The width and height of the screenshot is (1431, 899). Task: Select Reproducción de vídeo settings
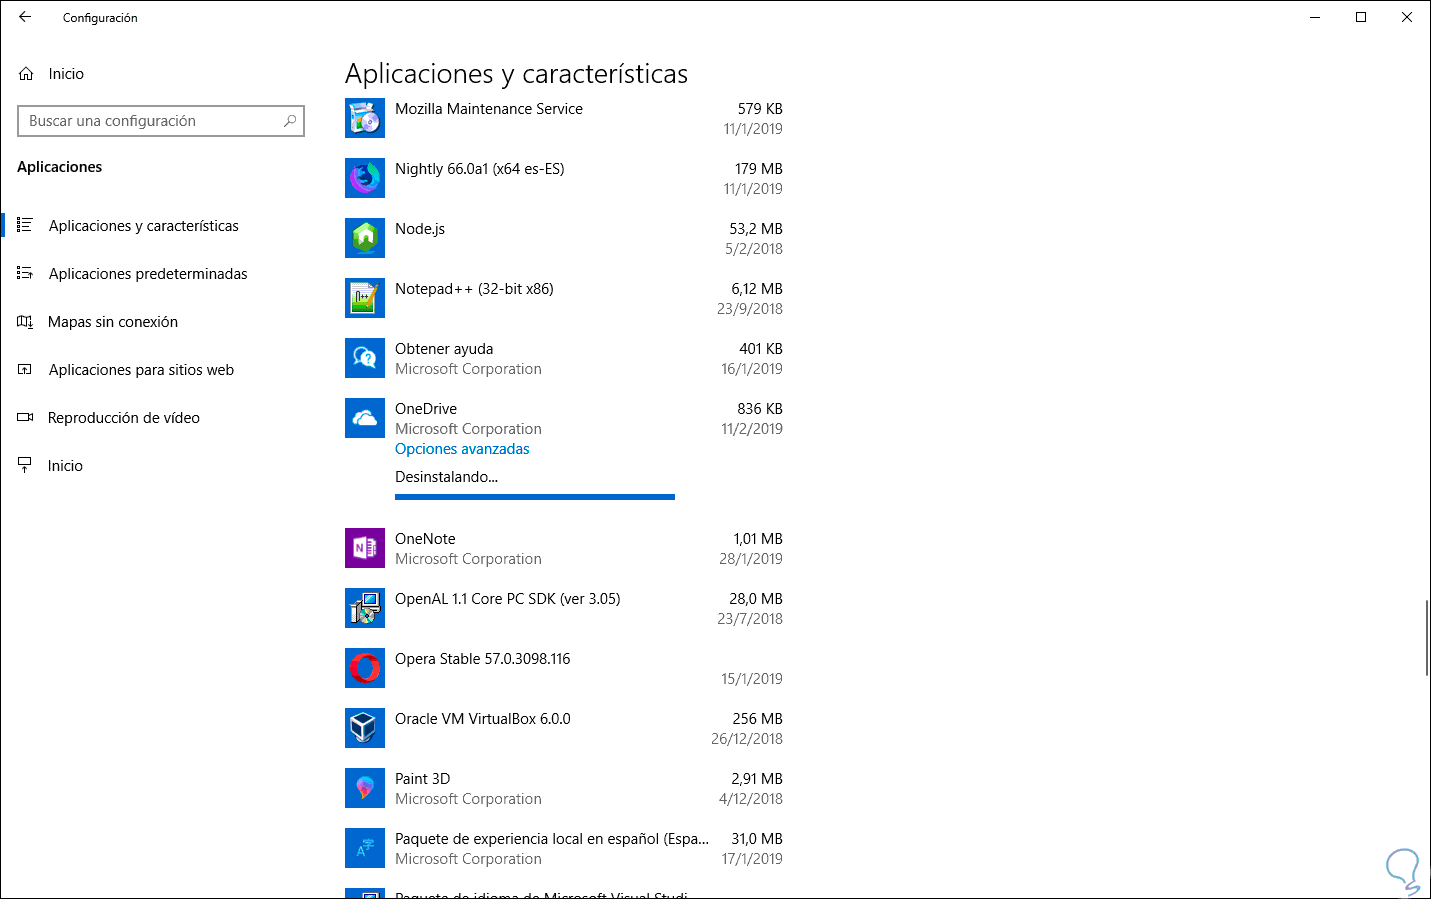click(x=124, y=418)
